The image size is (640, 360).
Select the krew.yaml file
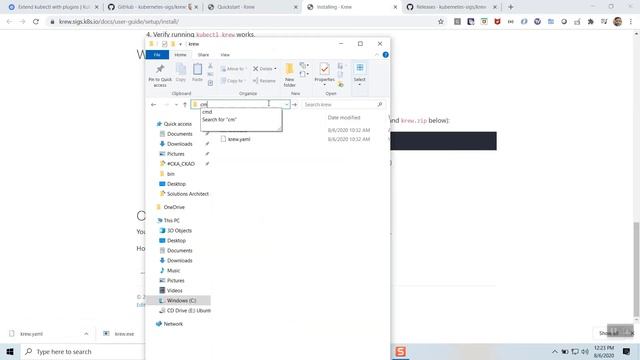tap(239, 139)
